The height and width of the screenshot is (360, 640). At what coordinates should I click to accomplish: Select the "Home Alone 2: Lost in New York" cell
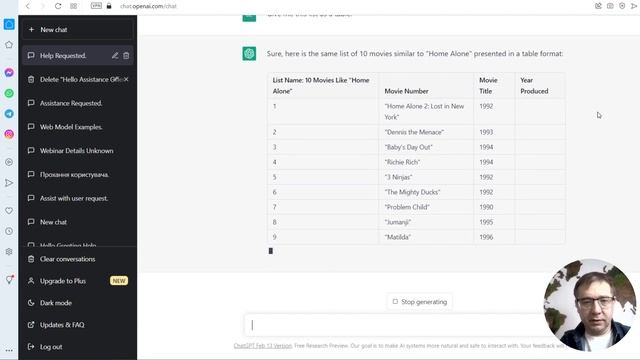point(426,111)
